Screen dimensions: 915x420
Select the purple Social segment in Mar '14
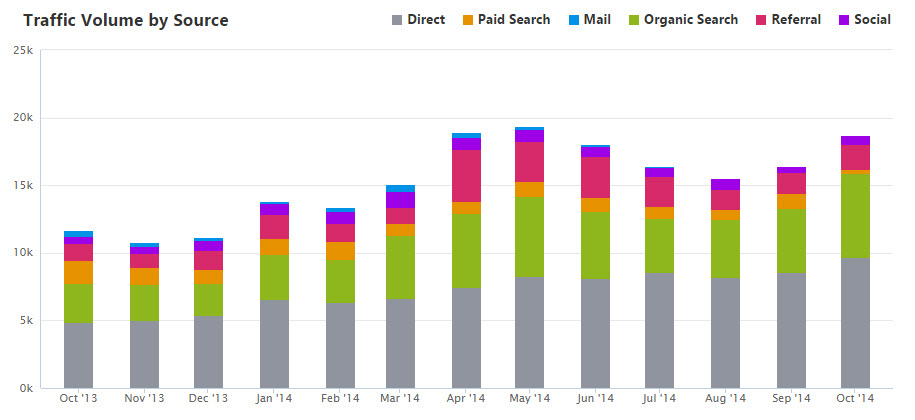click(398, 200)
